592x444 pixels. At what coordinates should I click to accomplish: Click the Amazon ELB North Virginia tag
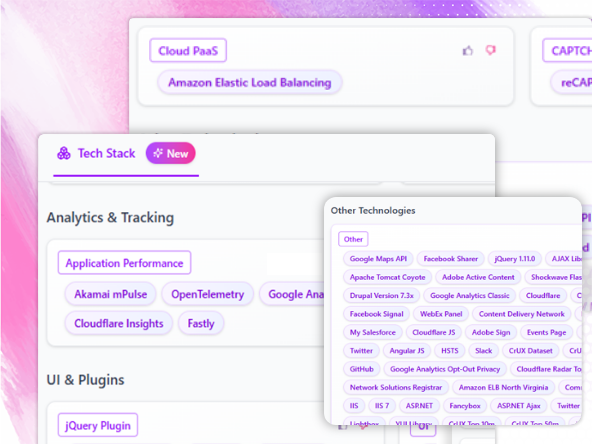pos(503,387)
